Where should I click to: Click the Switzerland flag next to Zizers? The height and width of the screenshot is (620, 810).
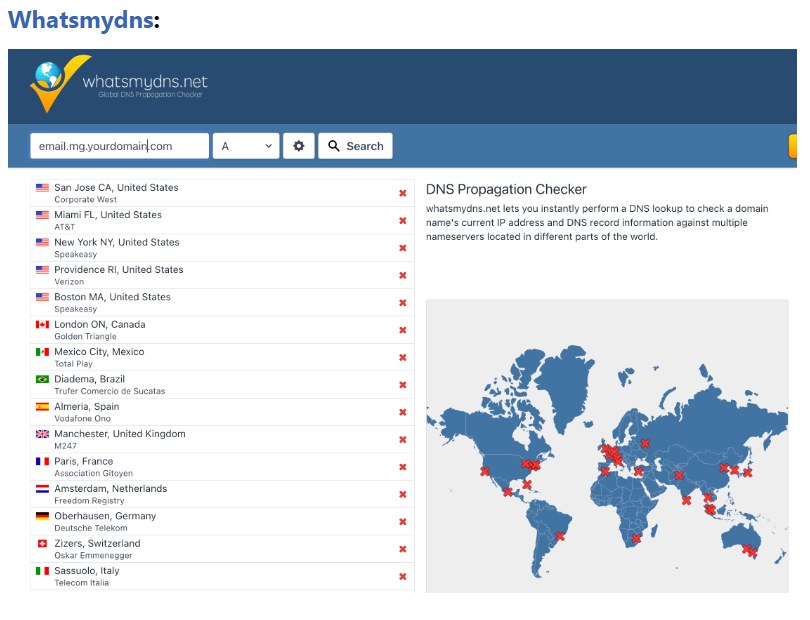click(x=42, y=544)
